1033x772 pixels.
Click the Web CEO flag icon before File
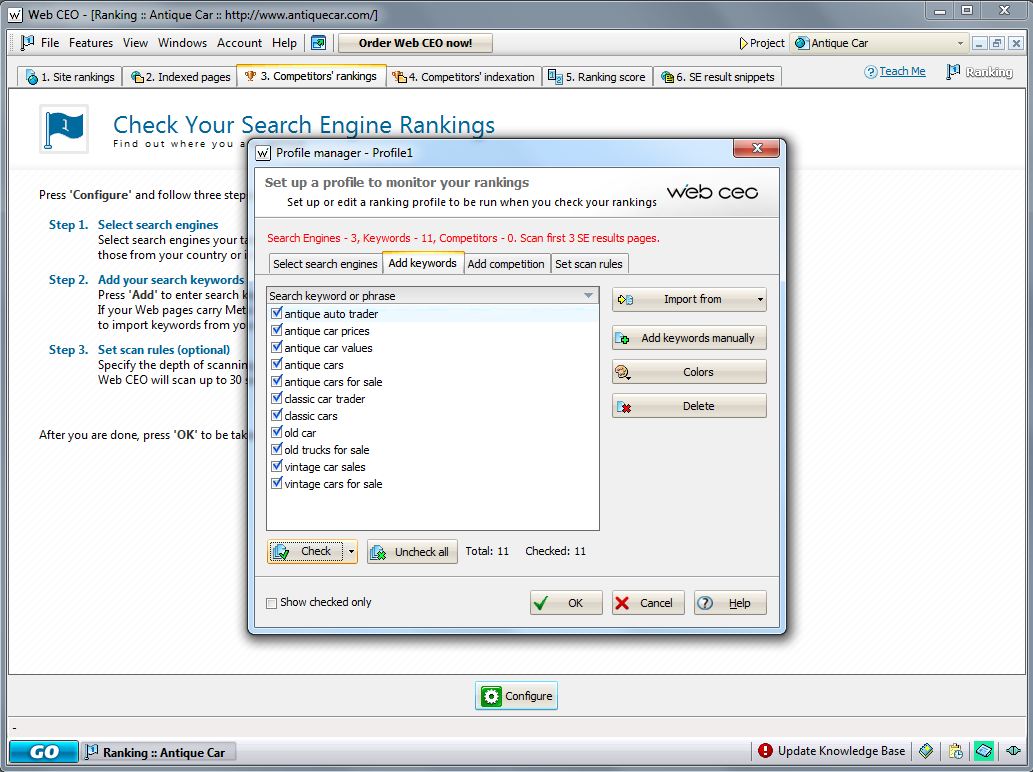click(27, 43)
